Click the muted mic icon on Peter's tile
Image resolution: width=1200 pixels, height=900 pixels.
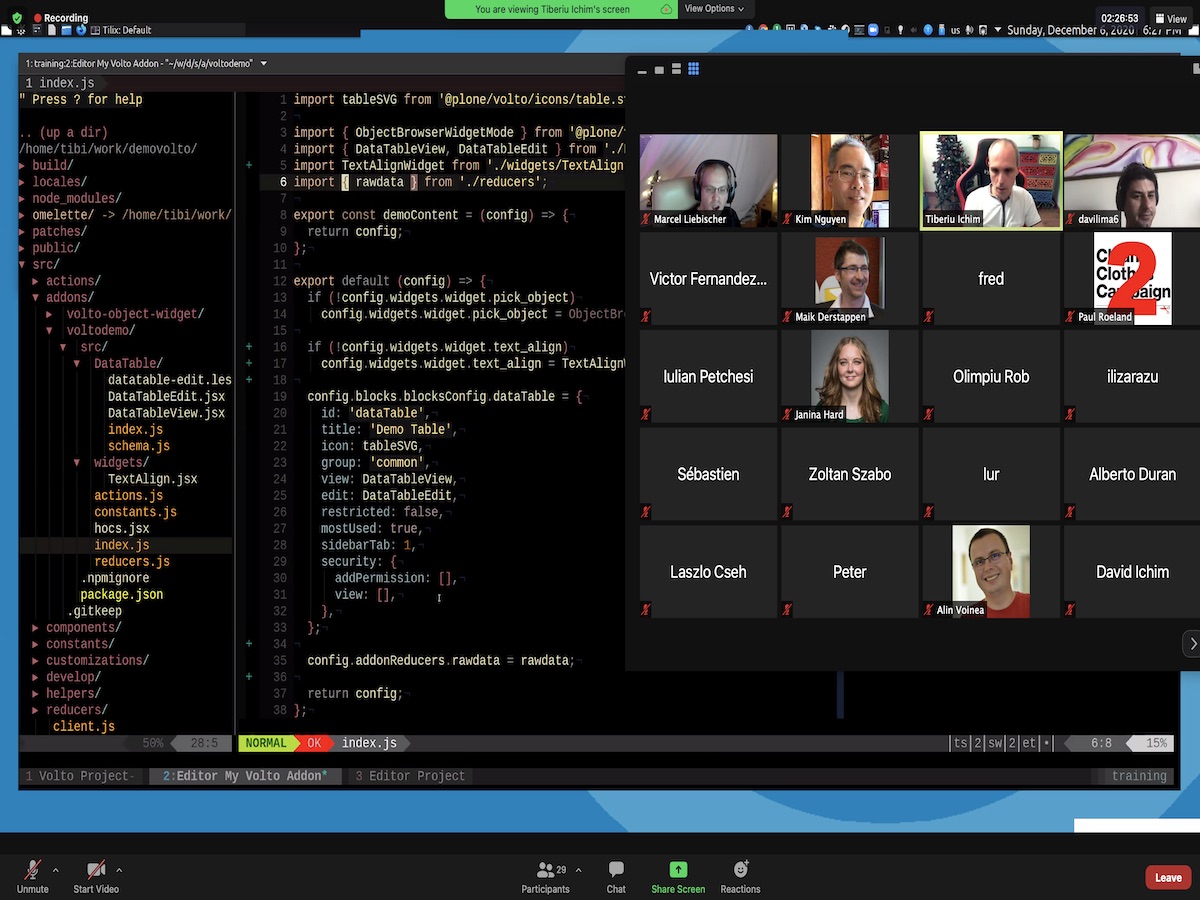[x=787, y=610]
